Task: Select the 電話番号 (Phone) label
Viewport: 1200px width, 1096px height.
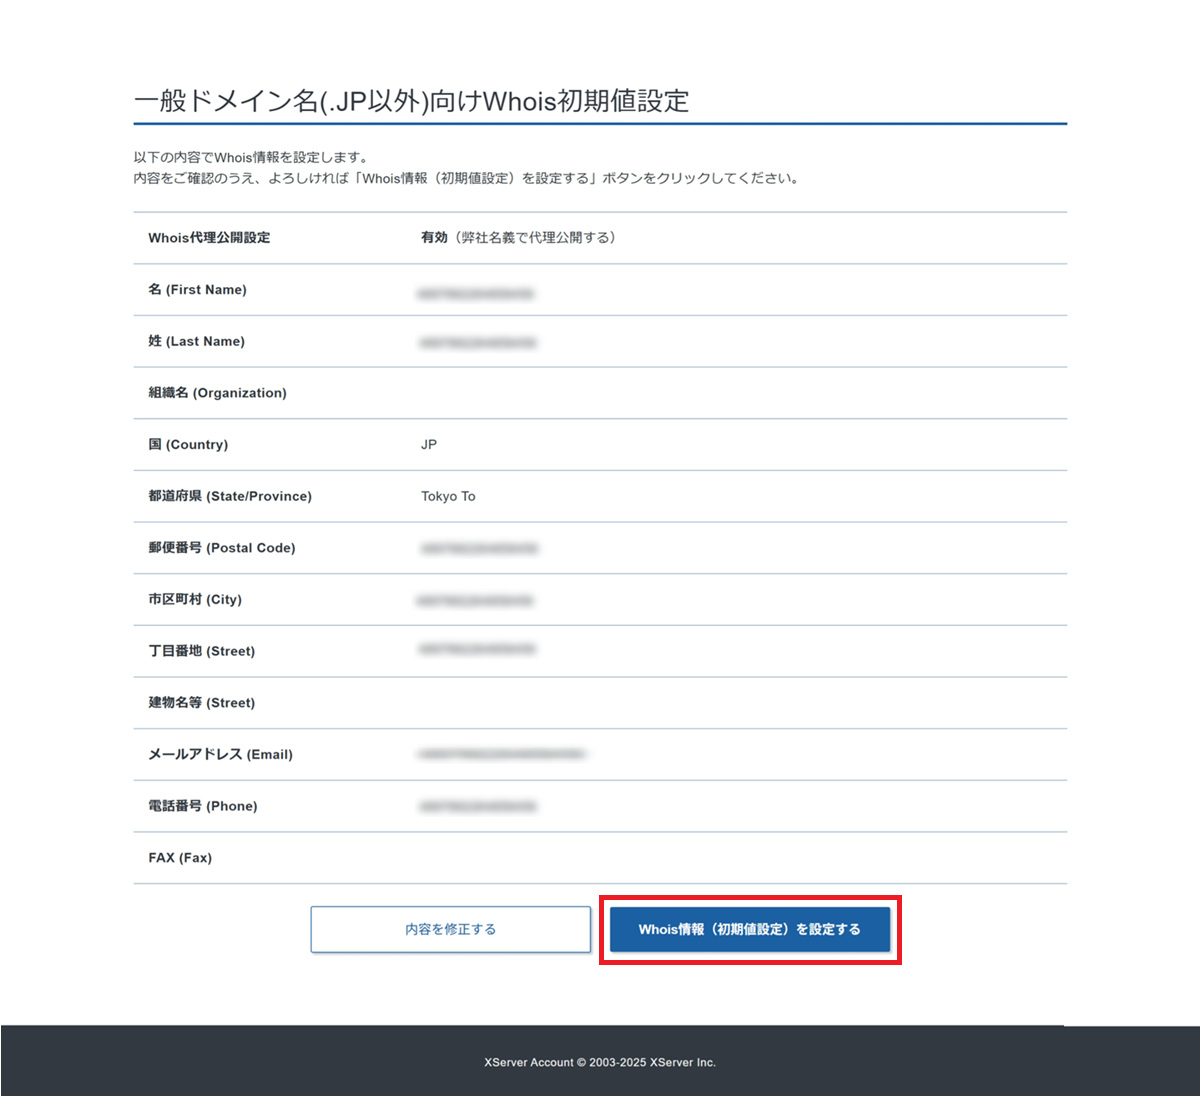Action: [x=203, y=806]
